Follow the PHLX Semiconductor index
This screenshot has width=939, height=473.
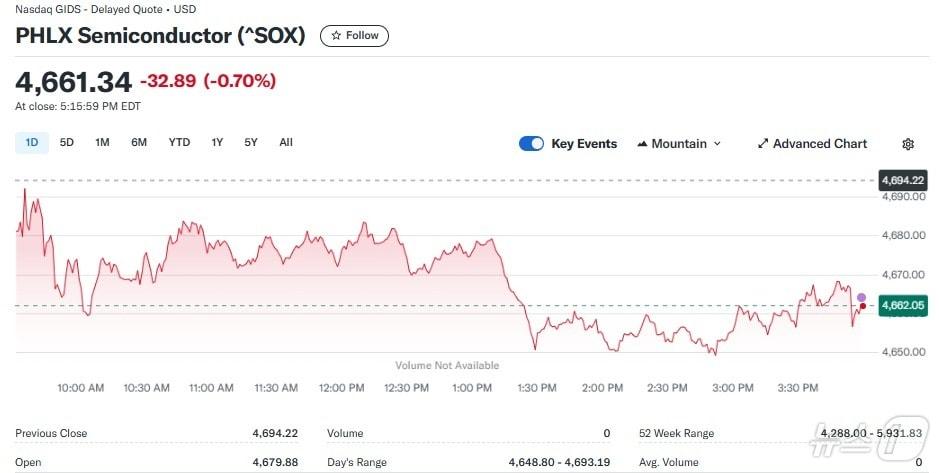point(355,36)
